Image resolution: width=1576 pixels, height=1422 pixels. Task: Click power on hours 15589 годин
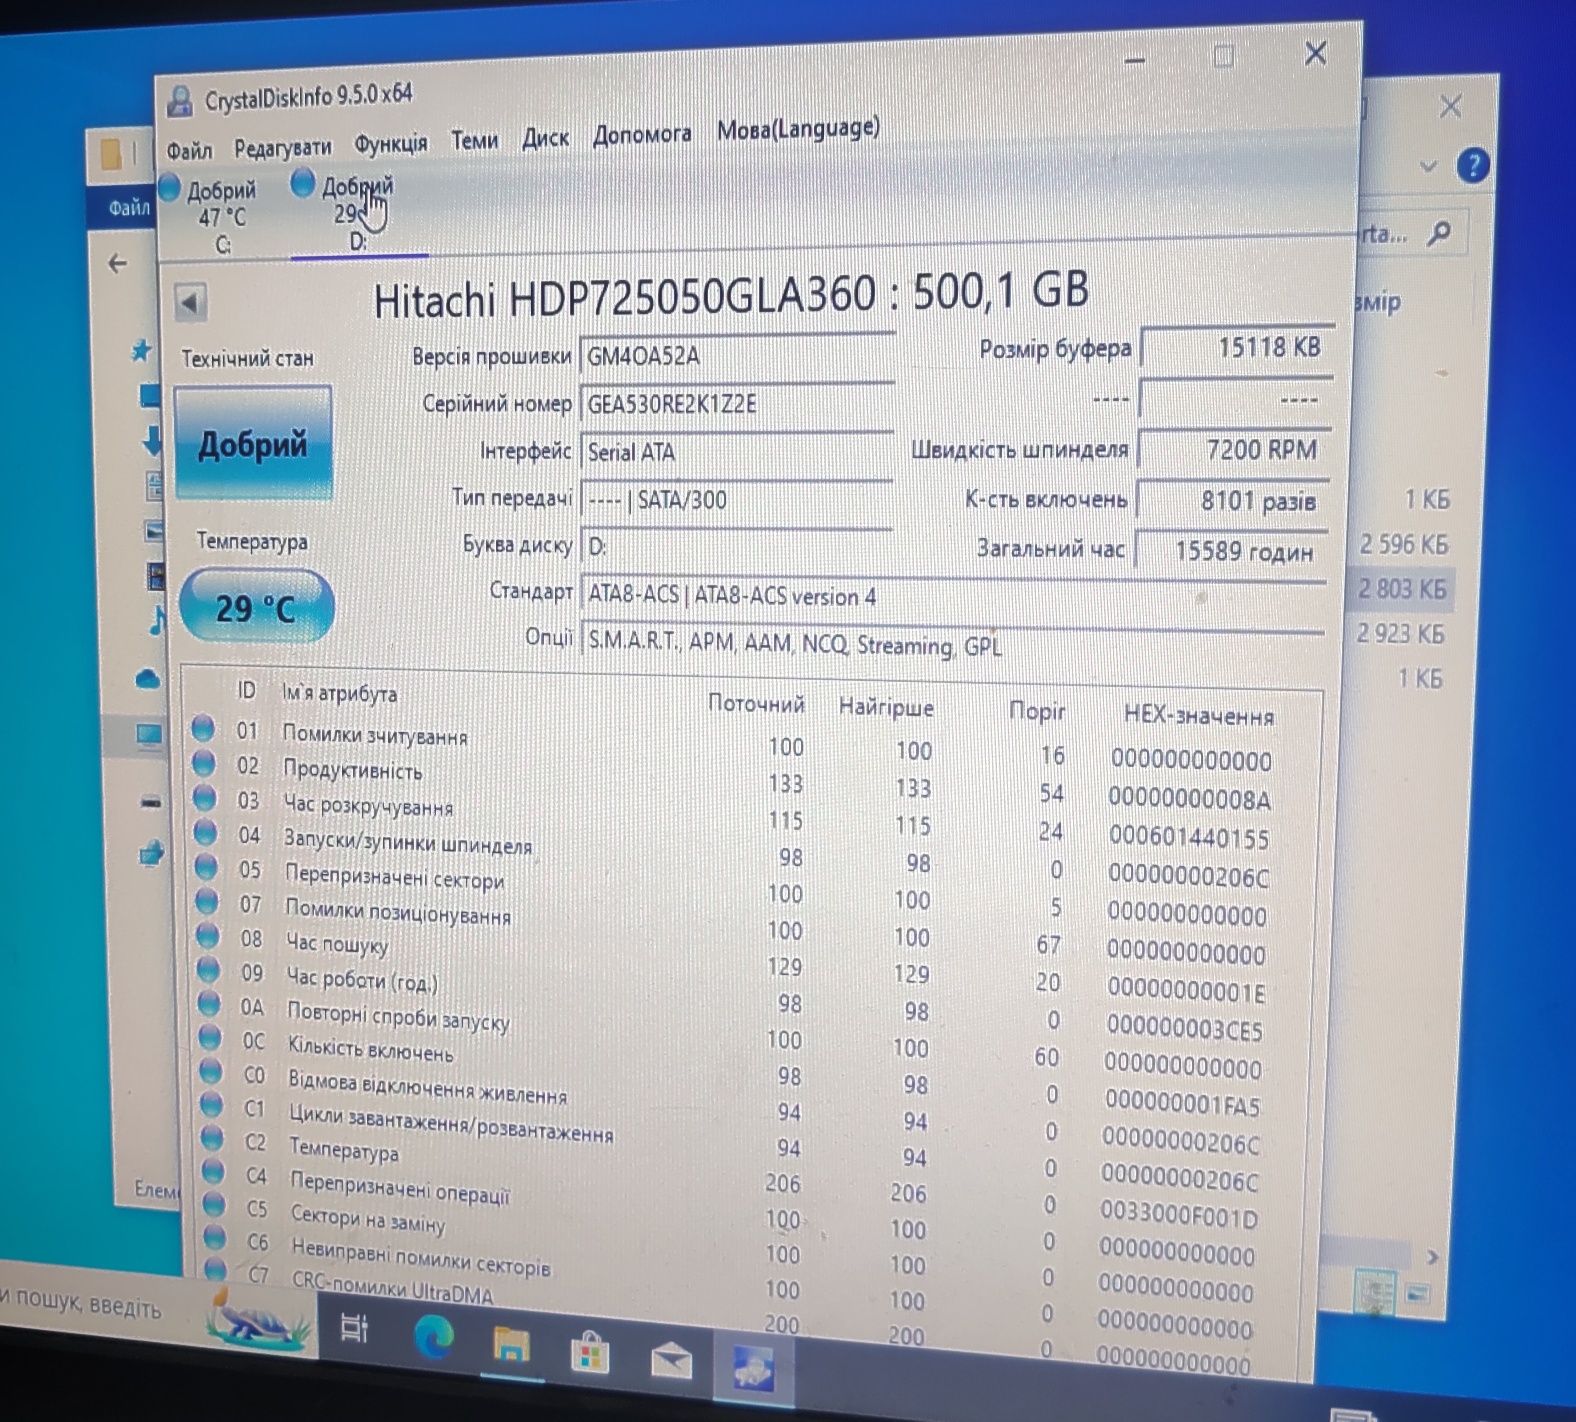point(1231,550)
